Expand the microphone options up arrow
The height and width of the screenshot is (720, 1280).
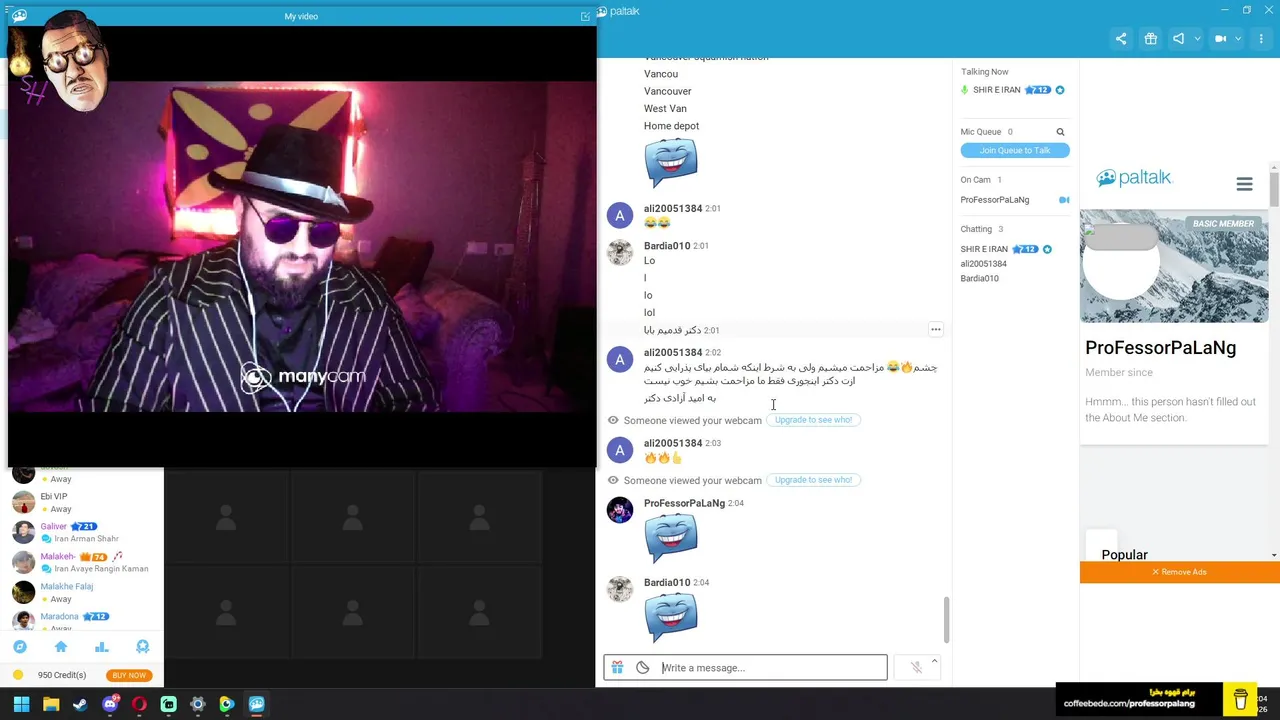coord(934,661)
